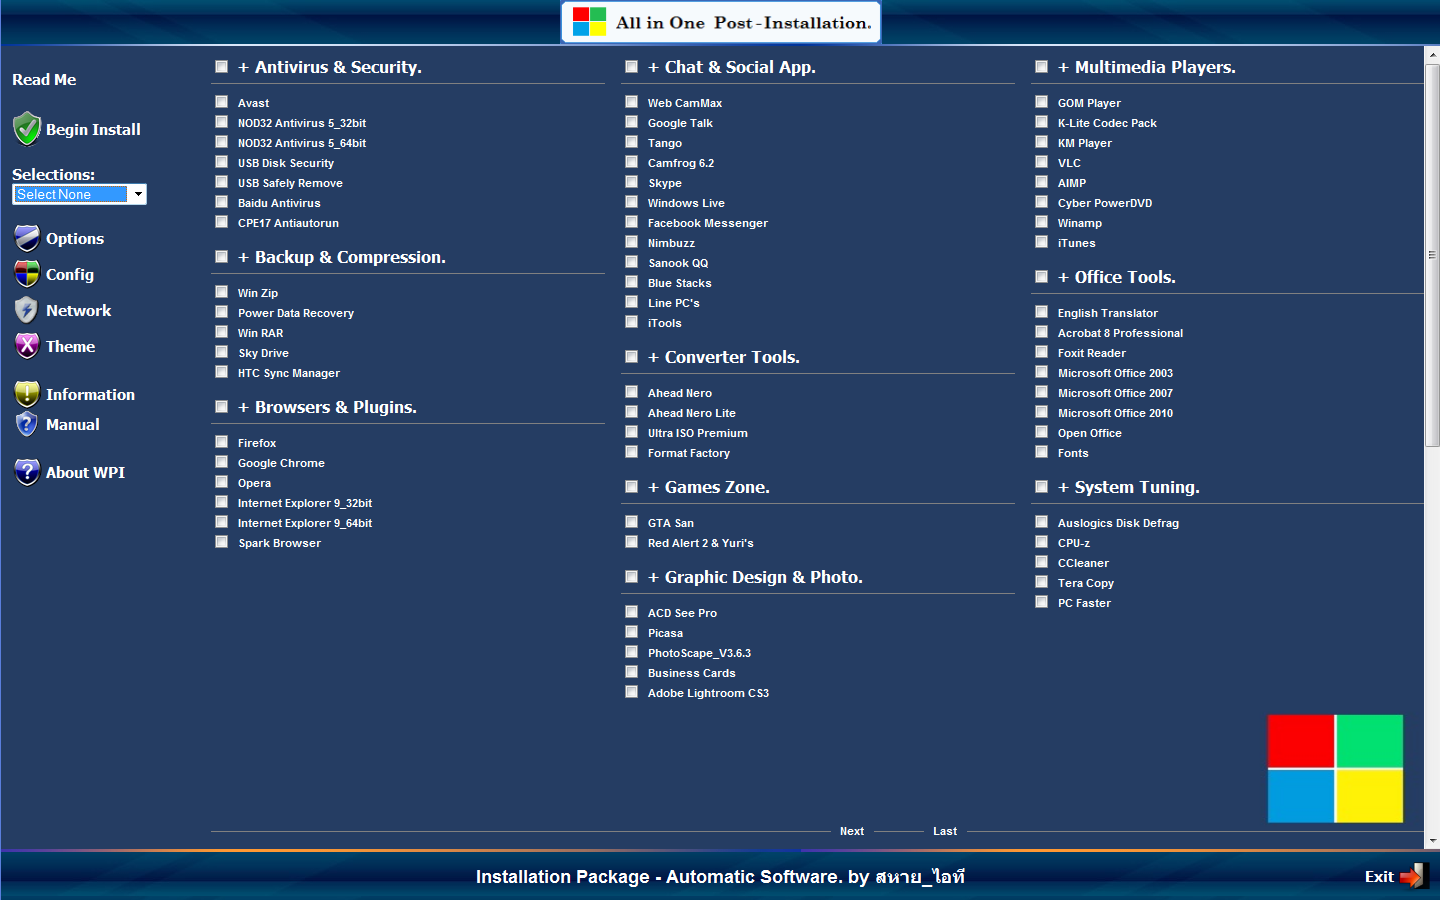Open the Manual link text
The height and width of the screenshot is (900, 1440).
pos(73,424)
